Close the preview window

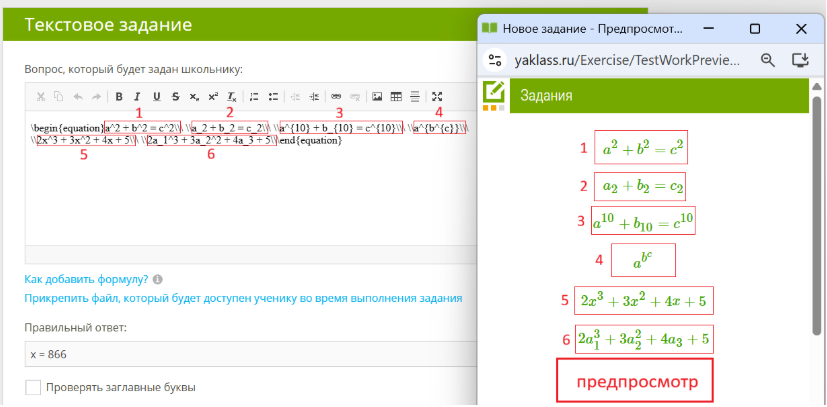tap(801, 29)
